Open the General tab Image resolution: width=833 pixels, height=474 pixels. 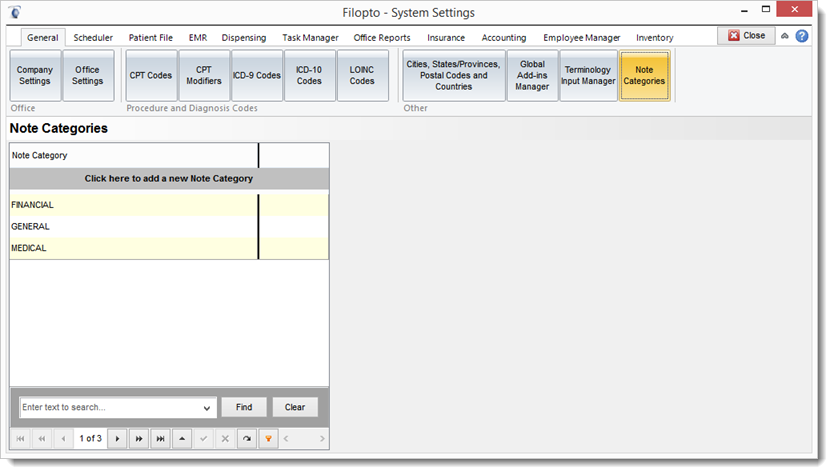pos(42,38)
